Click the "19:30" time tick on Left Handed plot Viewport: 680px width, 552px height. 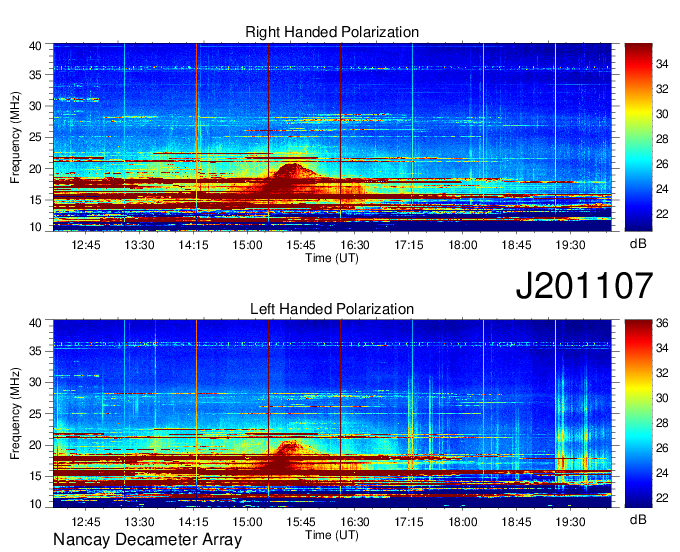570,522
